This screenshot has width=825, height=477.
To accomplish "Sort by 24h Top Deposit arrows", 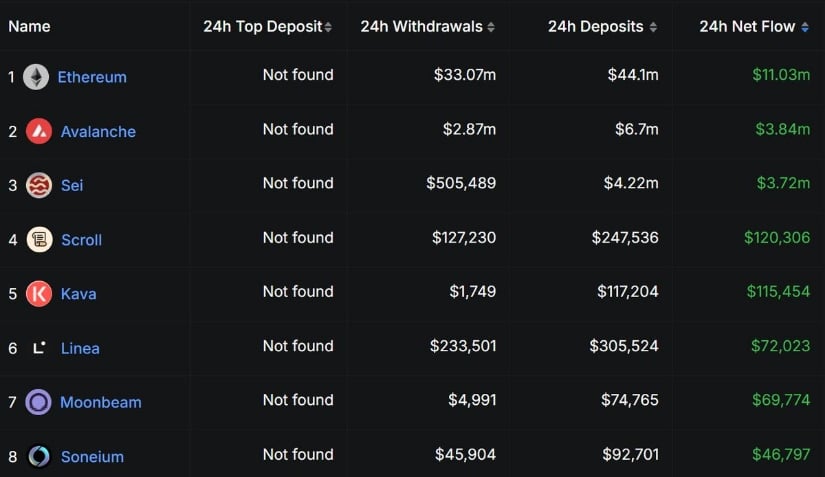I will [328, 27].
